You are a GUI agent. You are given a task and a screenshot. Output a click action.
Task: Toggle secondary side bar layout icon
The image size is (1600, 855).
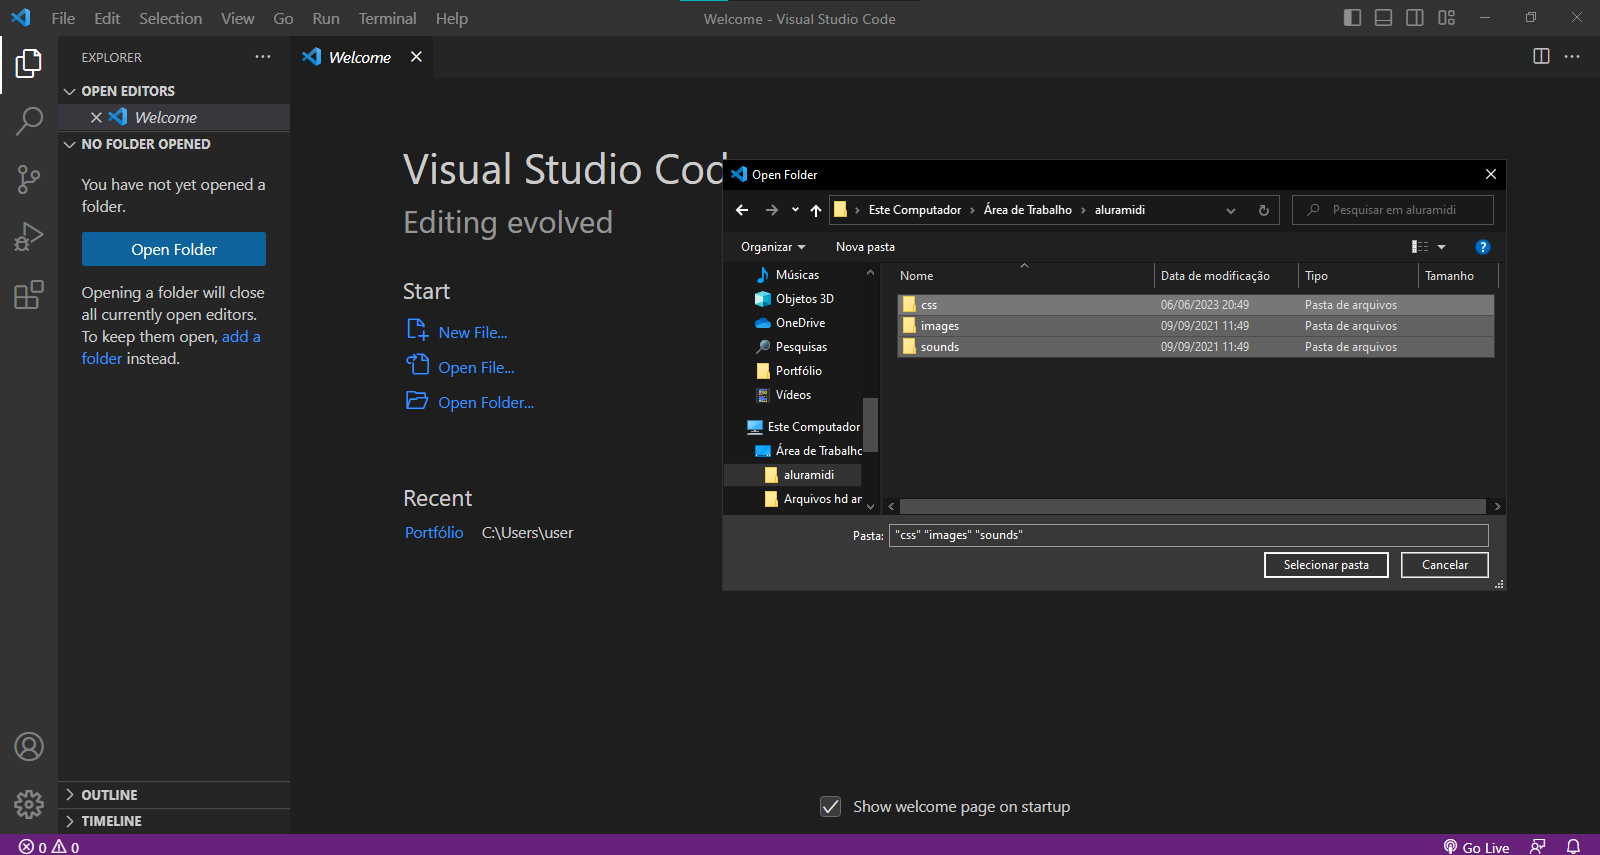1415,18
